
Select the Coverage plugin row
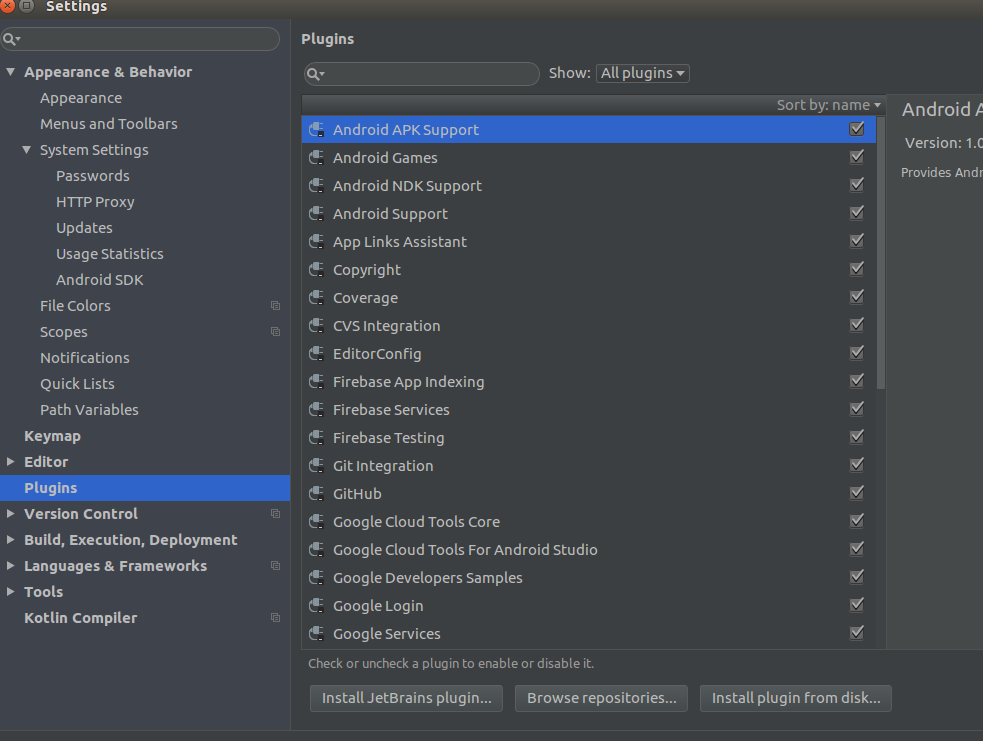click(589, 298)
